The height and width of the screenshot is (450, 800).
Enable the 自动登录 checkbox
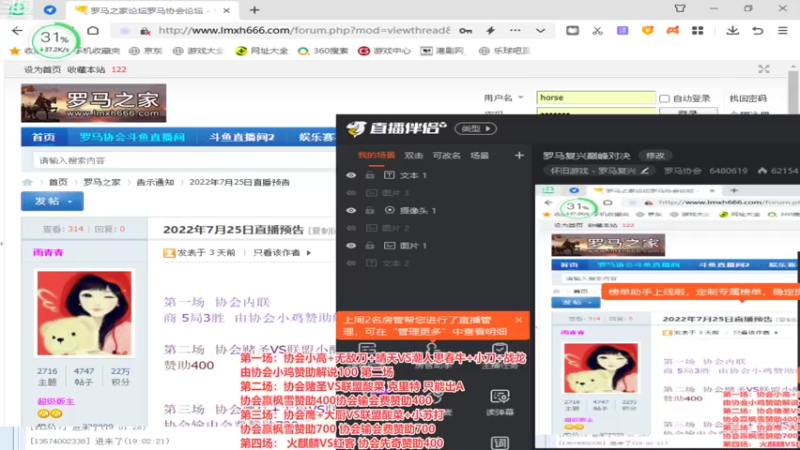664,98
